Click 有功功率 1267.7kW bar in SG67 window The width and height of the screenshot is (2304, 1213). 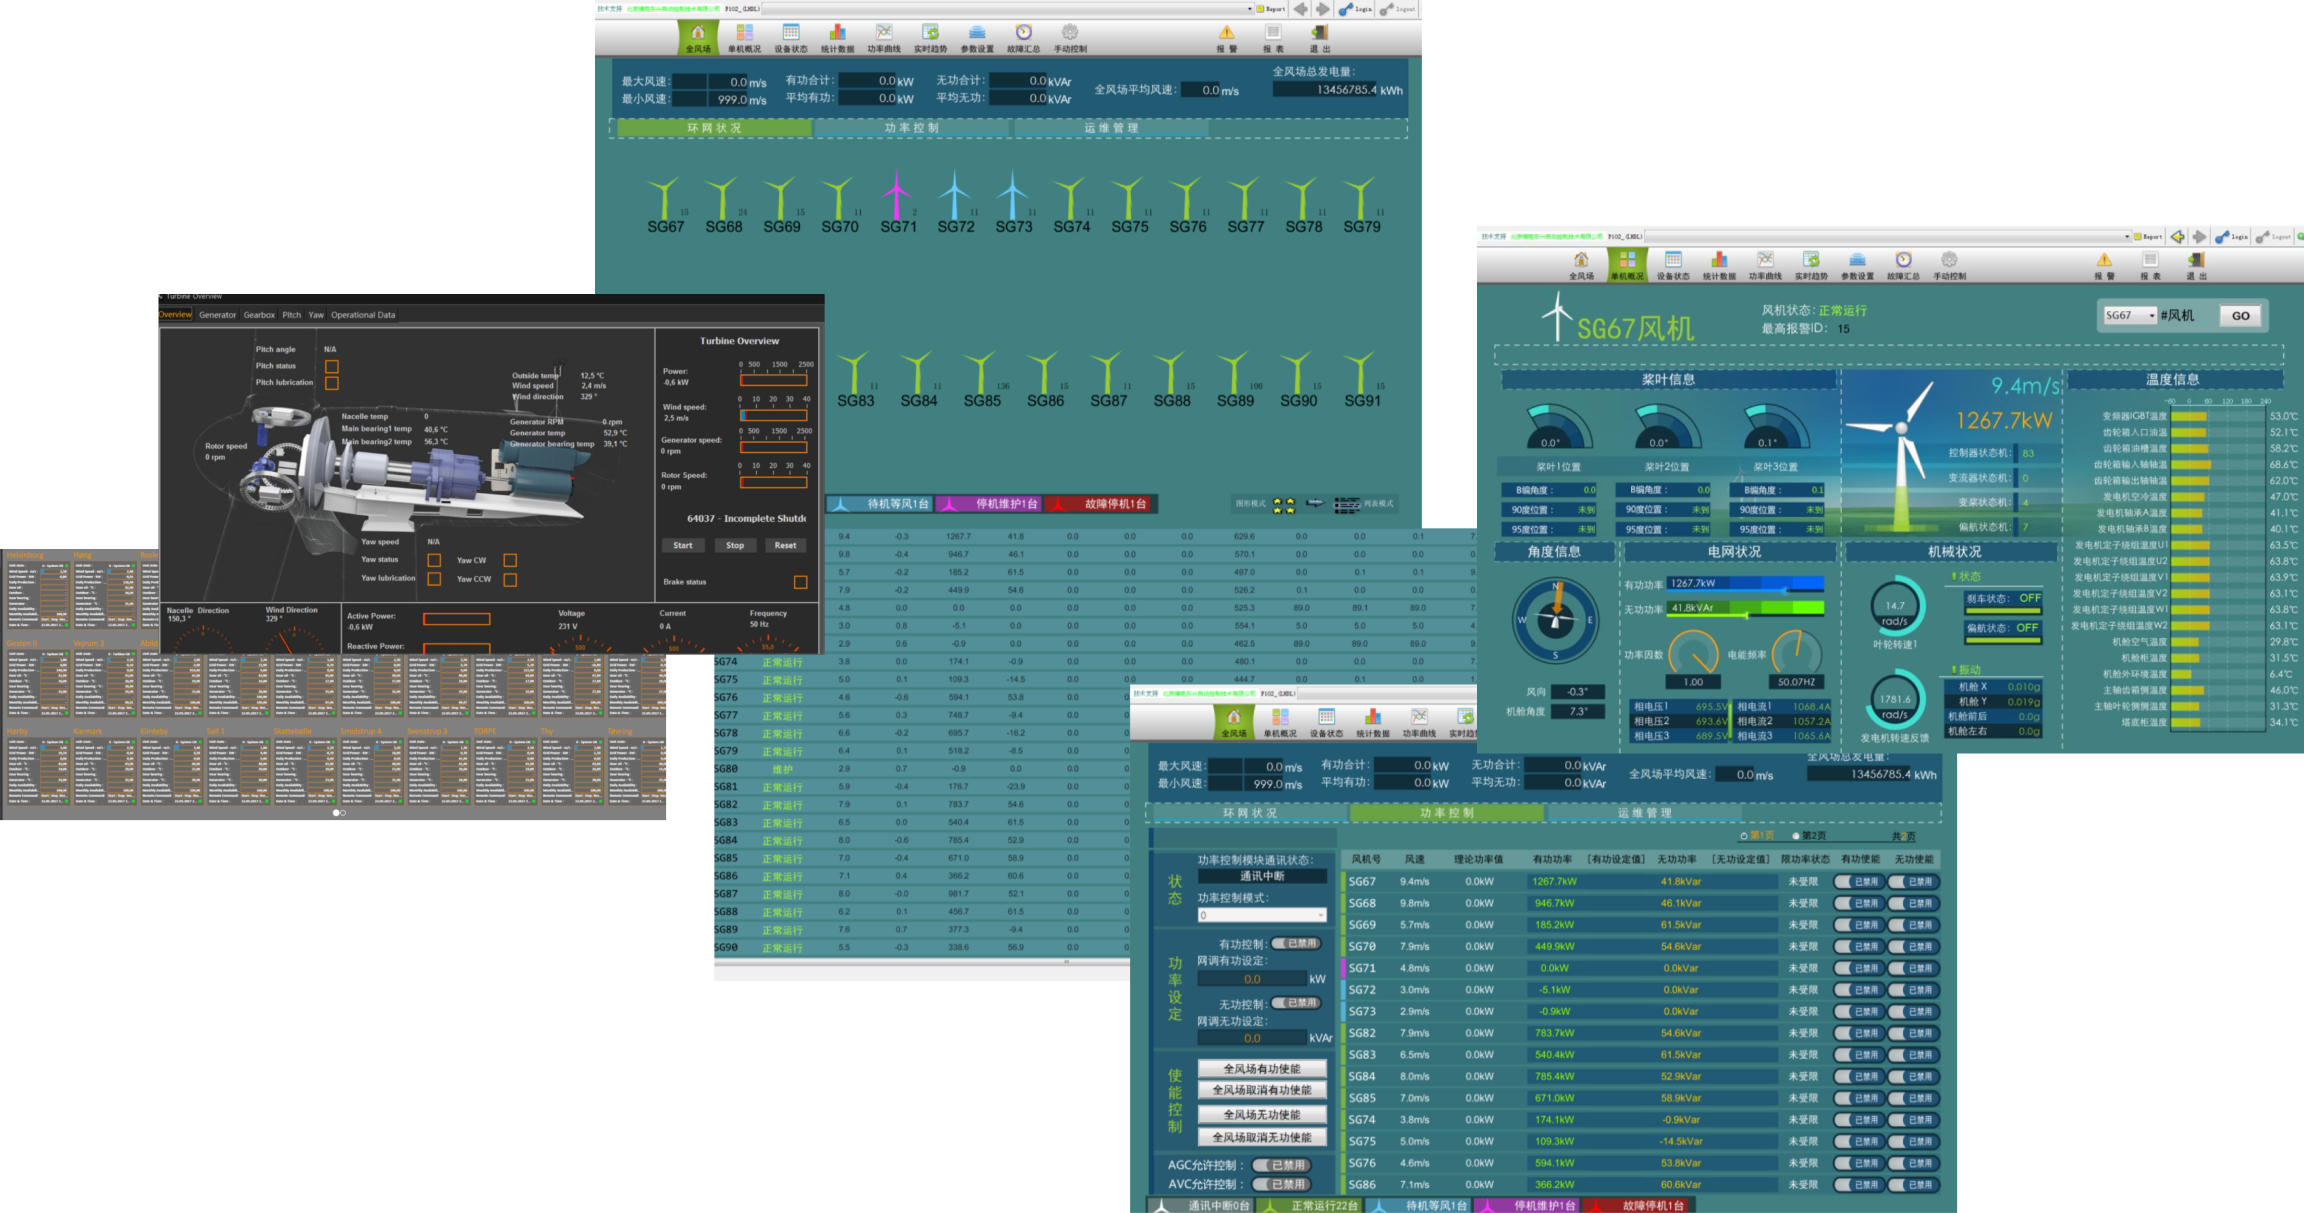pos(1746,584)
